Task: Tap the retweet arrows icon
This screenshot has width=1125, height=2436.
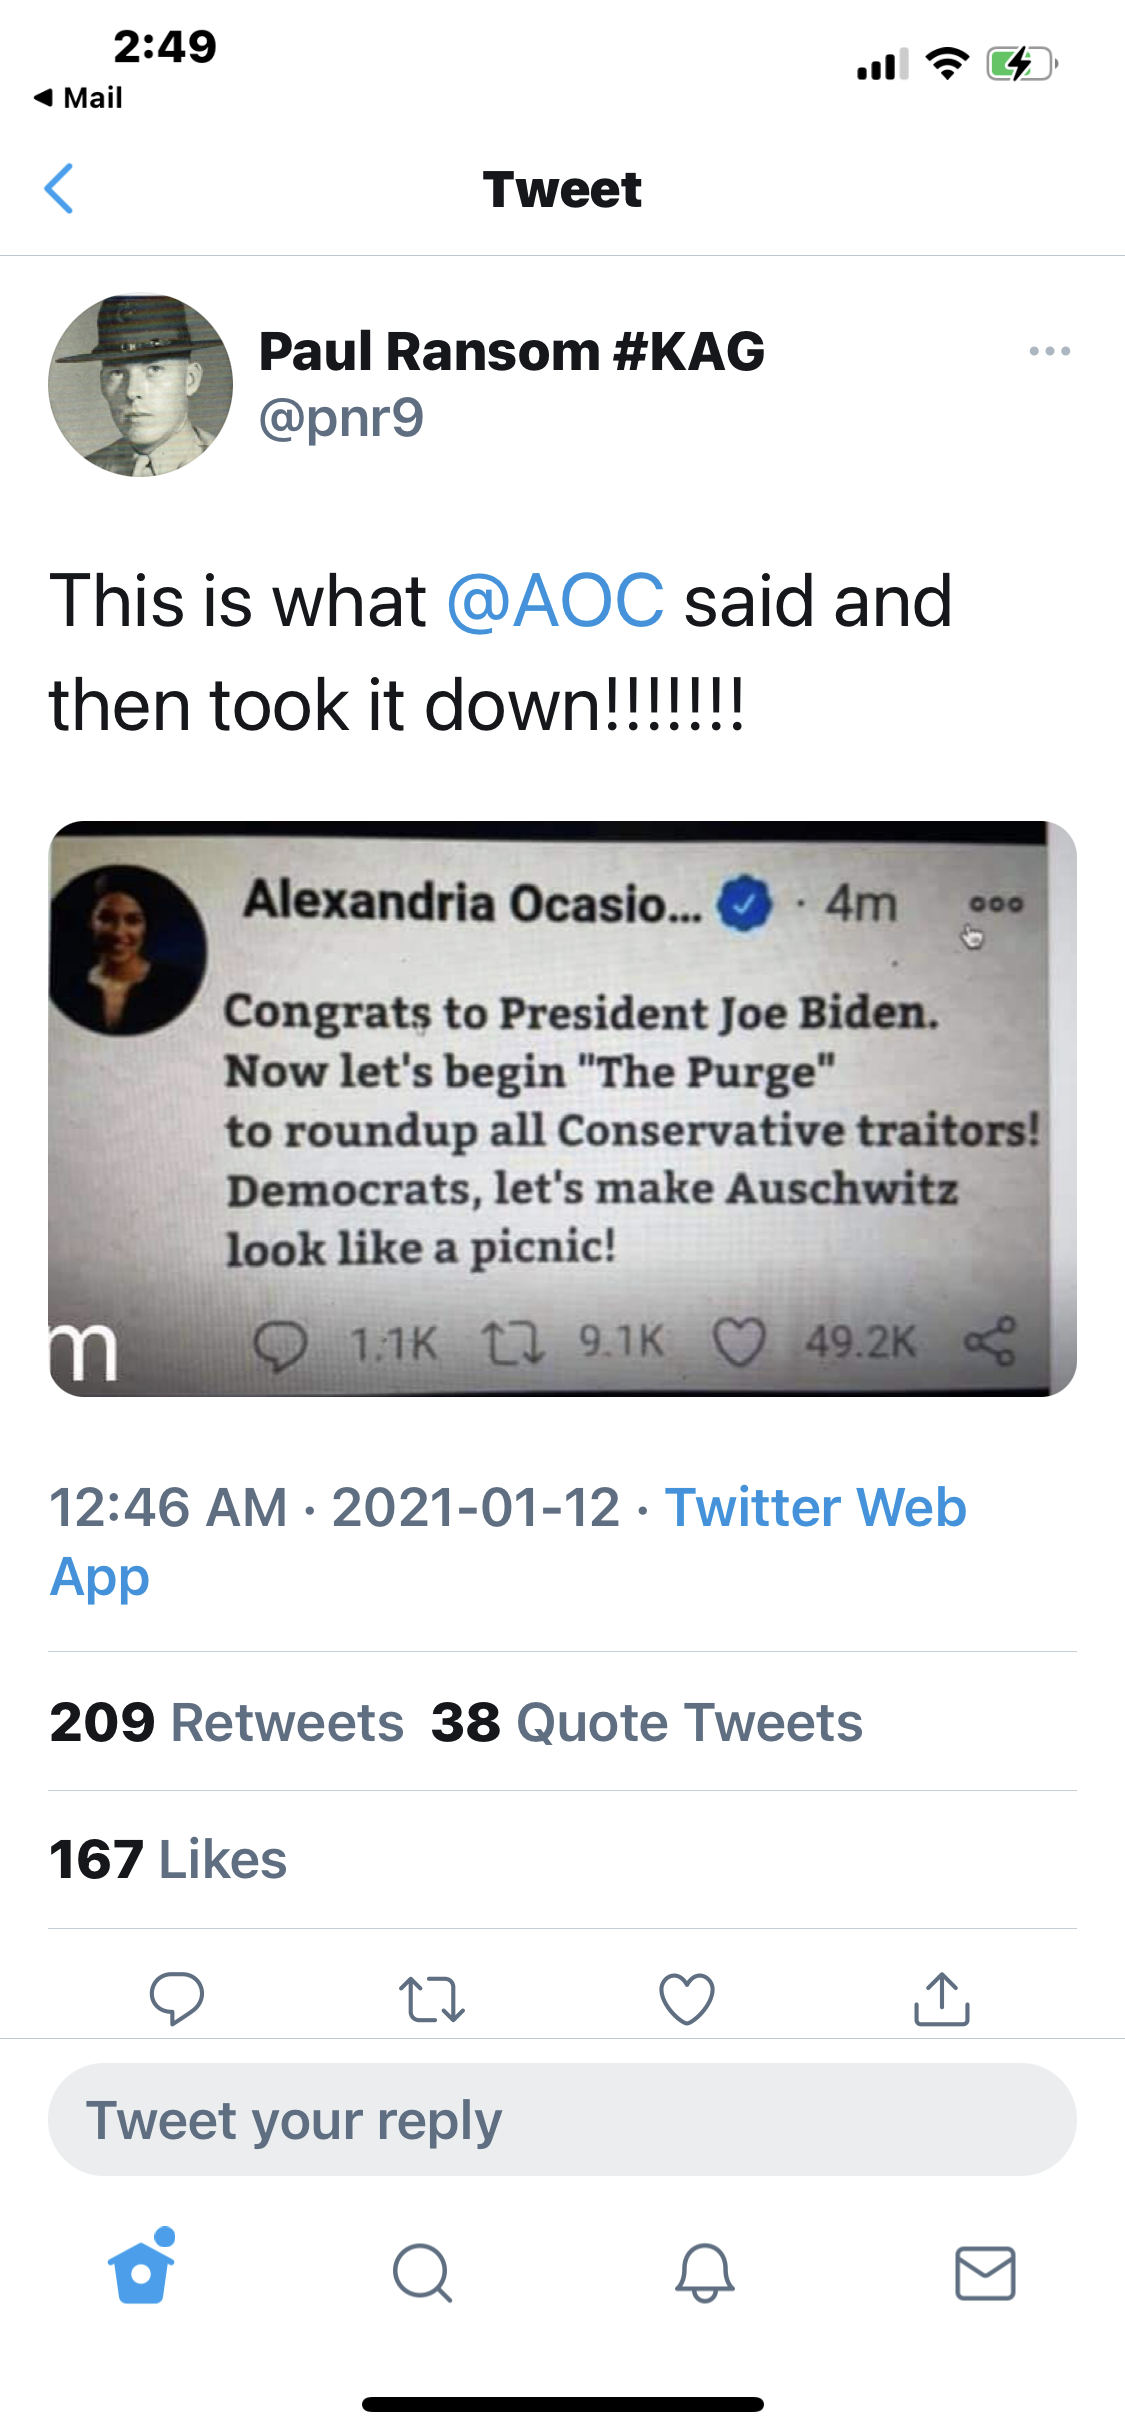Action: coord(431,1998)
